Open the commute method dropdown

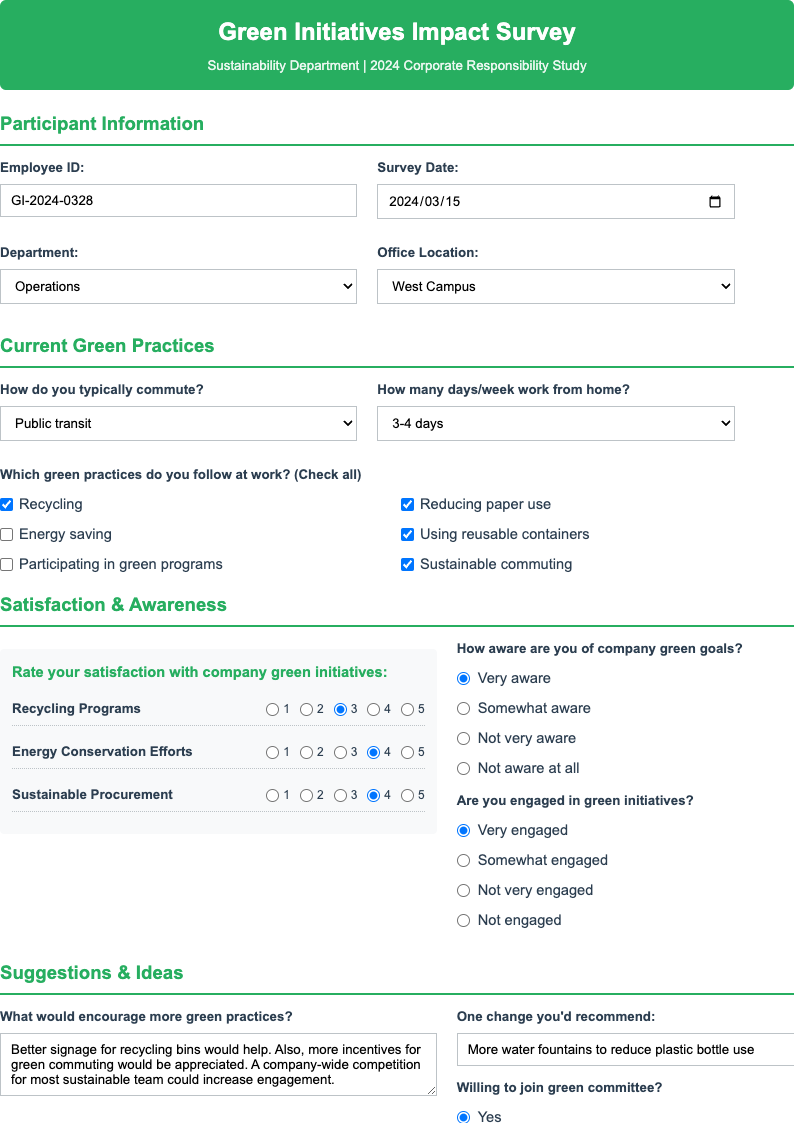(x=179, y=423)
